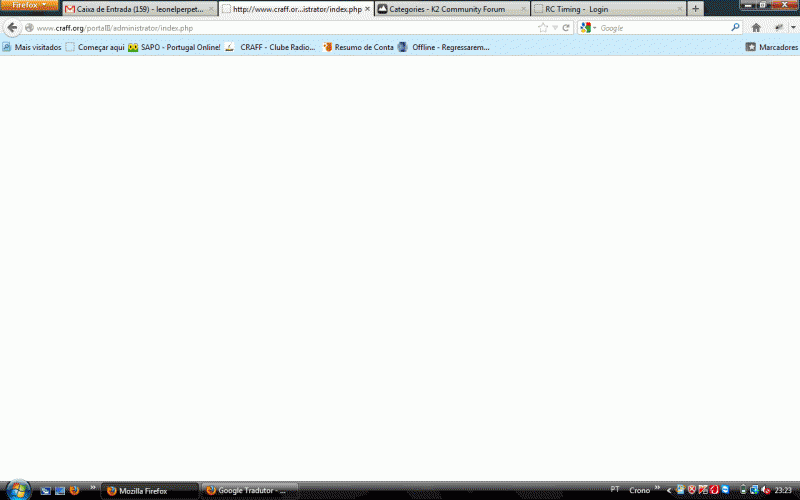Close the RC Timing - Login tab
Image resolution: width=800 pixels, height=500 pixels.
(679, 9)
